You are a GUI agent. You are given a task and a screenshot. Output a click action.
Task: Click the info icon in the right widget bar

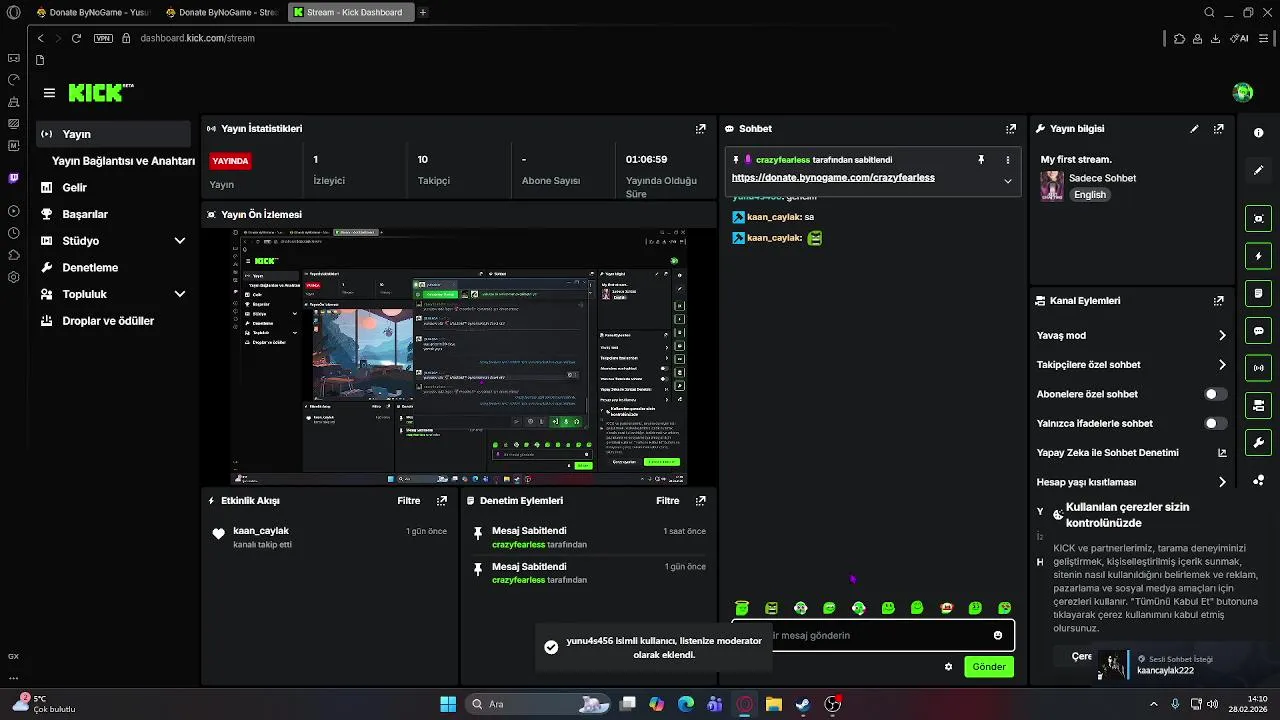pos(1258,133)
